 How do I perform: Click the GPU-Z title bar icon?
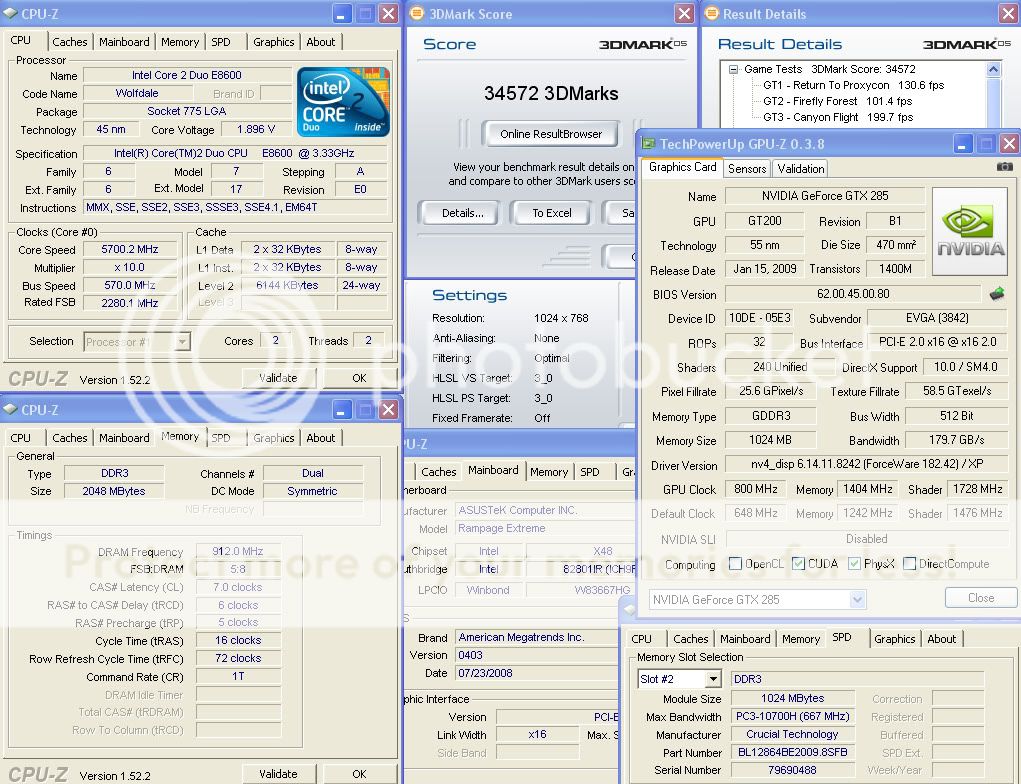(649, 143)
